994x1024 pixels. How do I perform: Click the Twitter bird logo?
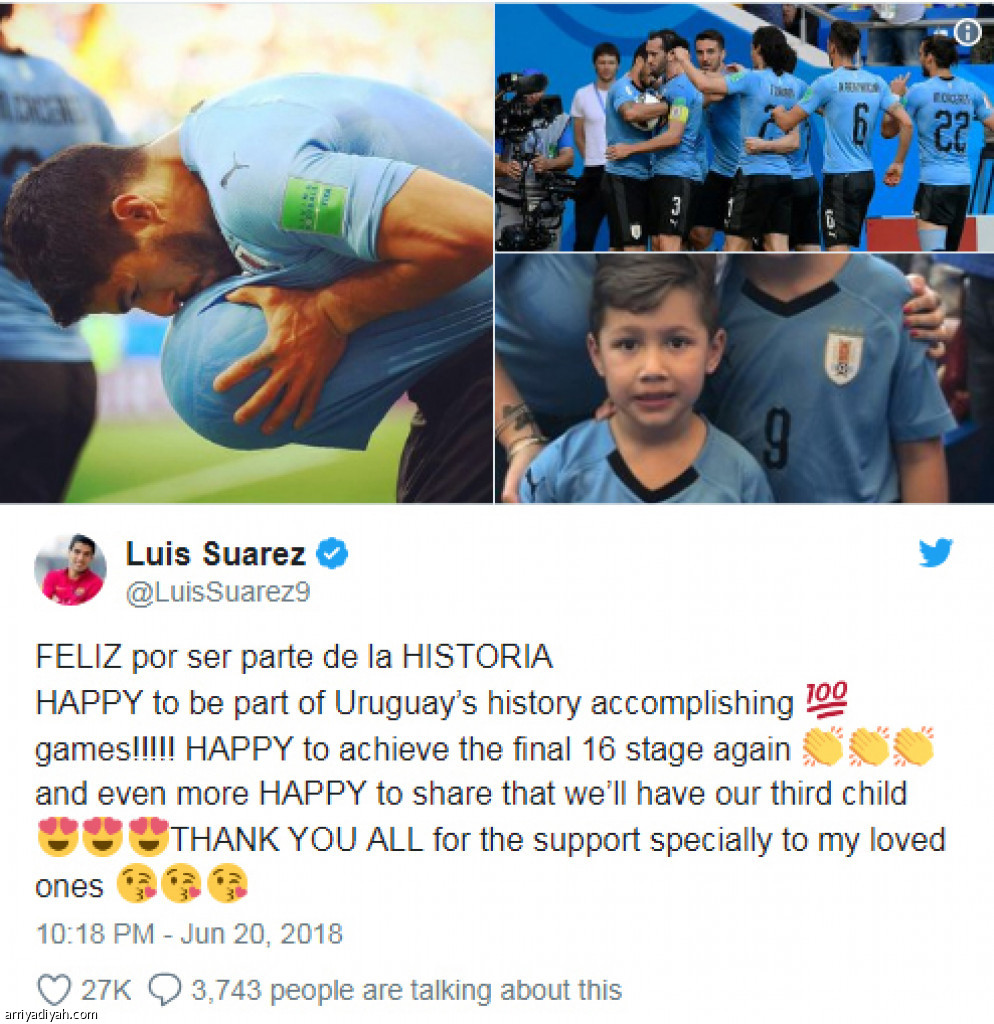(x=935, y=553)
